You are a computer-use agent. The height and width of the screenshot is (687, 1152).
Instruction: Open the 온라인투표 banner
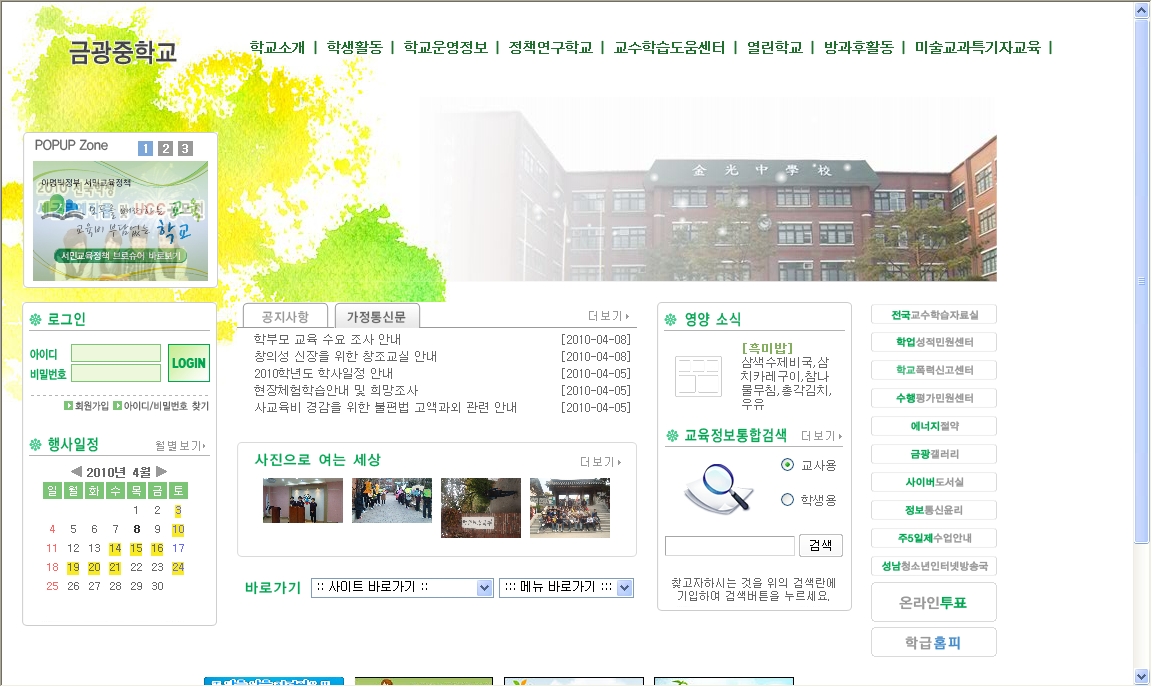coord(933,603)
